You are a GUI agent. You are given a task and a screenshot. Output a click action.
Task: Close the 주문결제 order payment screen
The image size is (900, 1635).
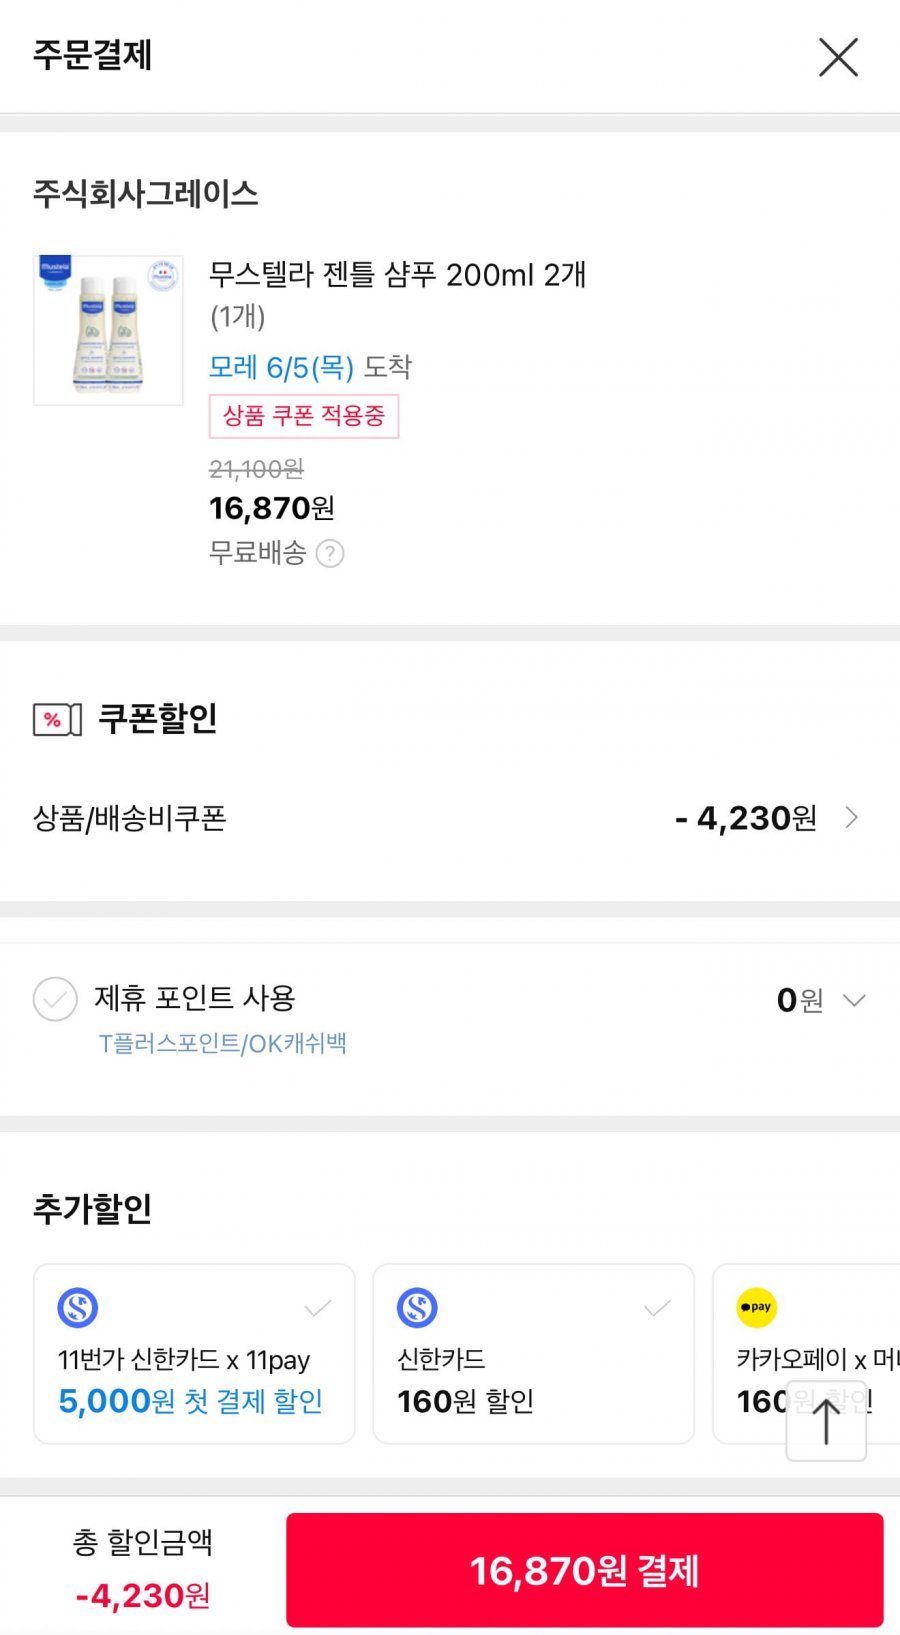[838, 57]
